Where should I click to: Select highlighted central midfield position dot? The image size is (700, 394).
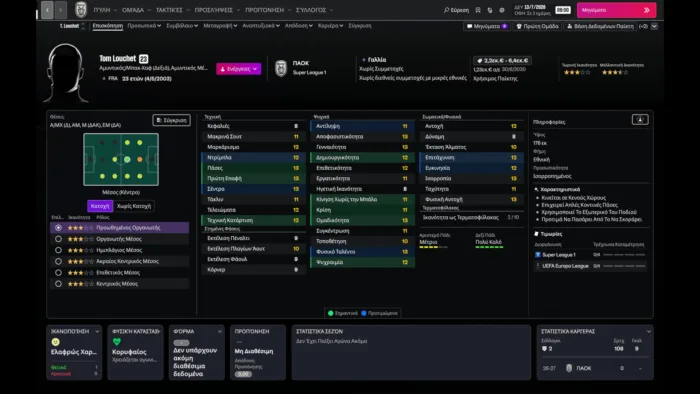[127, 159]
